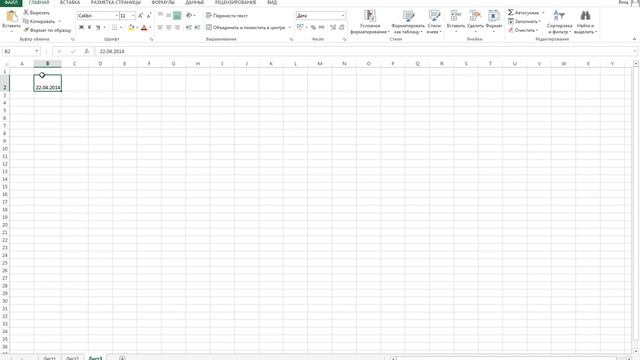Switch to РАЗМЕТКА СТРАНИЦЫ tab
Image resolution: width=640 pixels, height=360 pixels.
pyautogui.click(x=116, y=2)
